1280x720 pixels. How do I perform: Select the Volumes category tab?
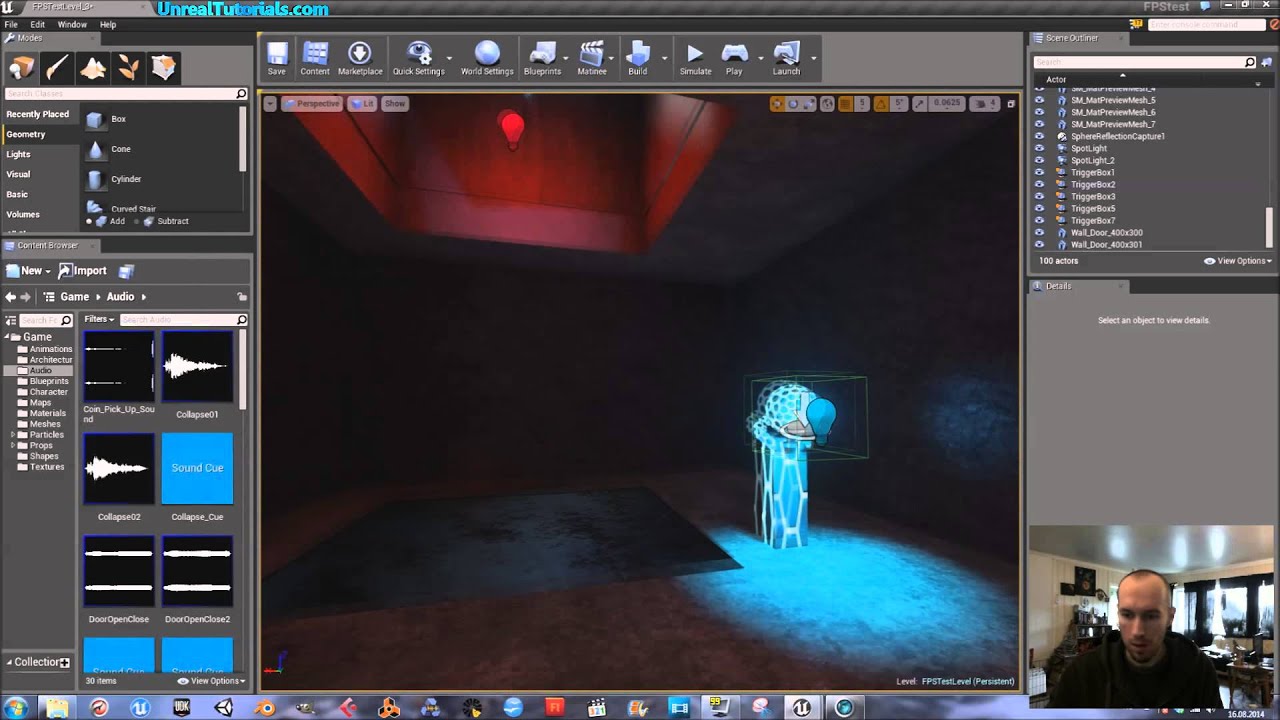(40, 214)
